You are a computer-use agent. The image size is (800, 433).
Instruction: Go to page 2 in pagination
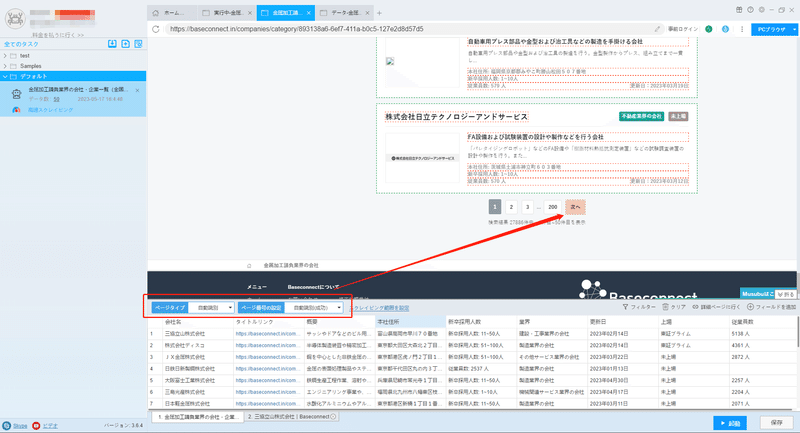tap(511, 207)
